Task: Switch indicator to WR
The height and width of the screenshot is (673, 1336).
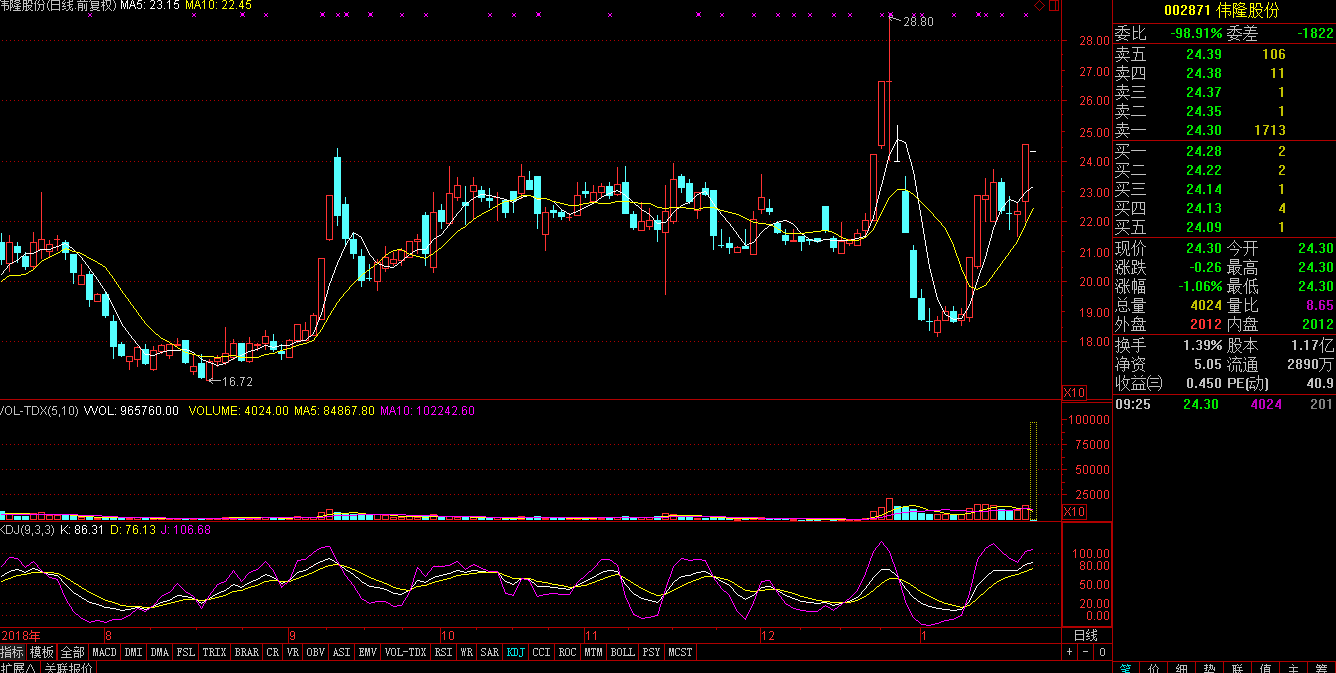Action: click(x=466, y=652)
